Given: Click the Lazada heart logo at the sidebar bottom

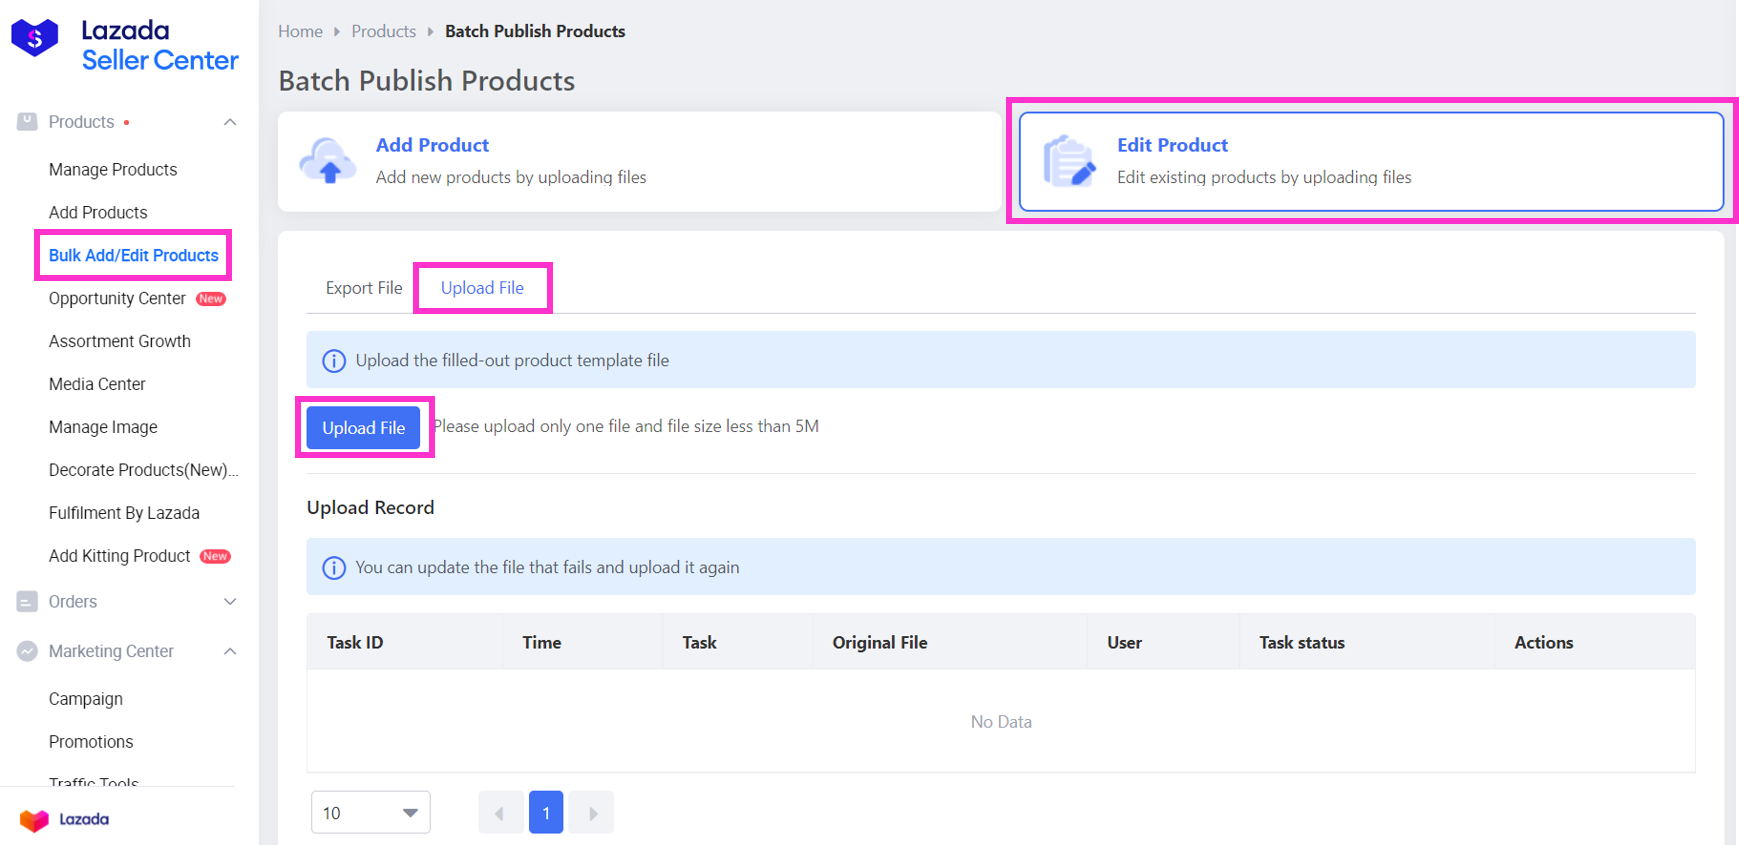Looking at the screenshot, I should 34,820.
